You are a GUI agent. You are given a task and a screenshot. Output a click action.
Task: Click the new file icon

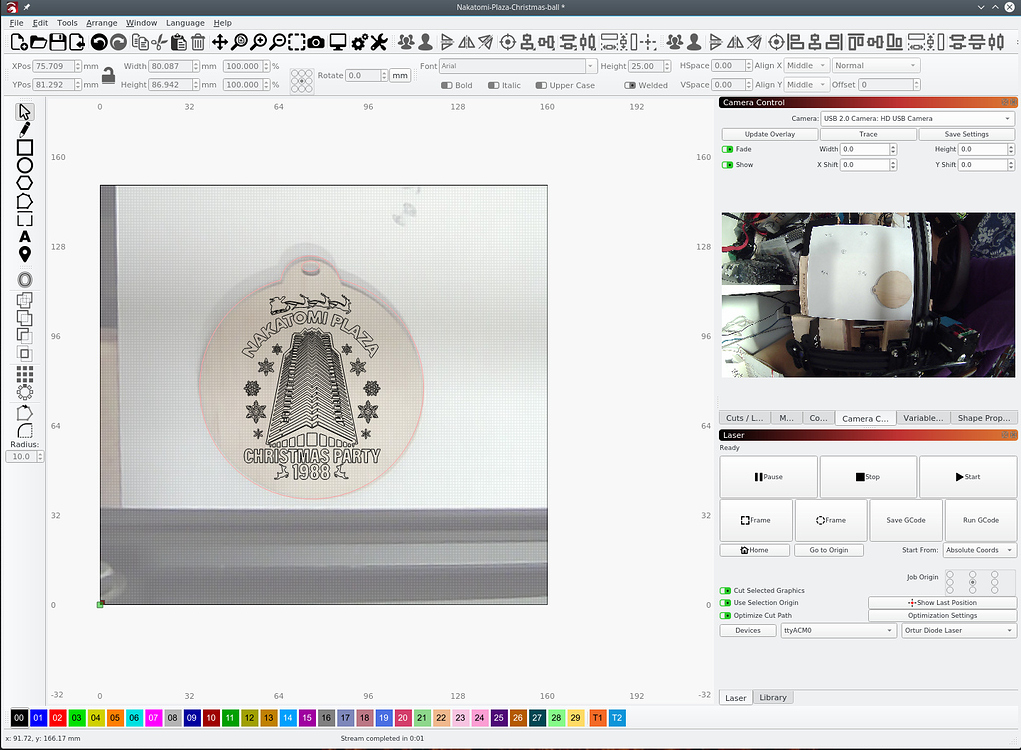[x=19, y=42]
